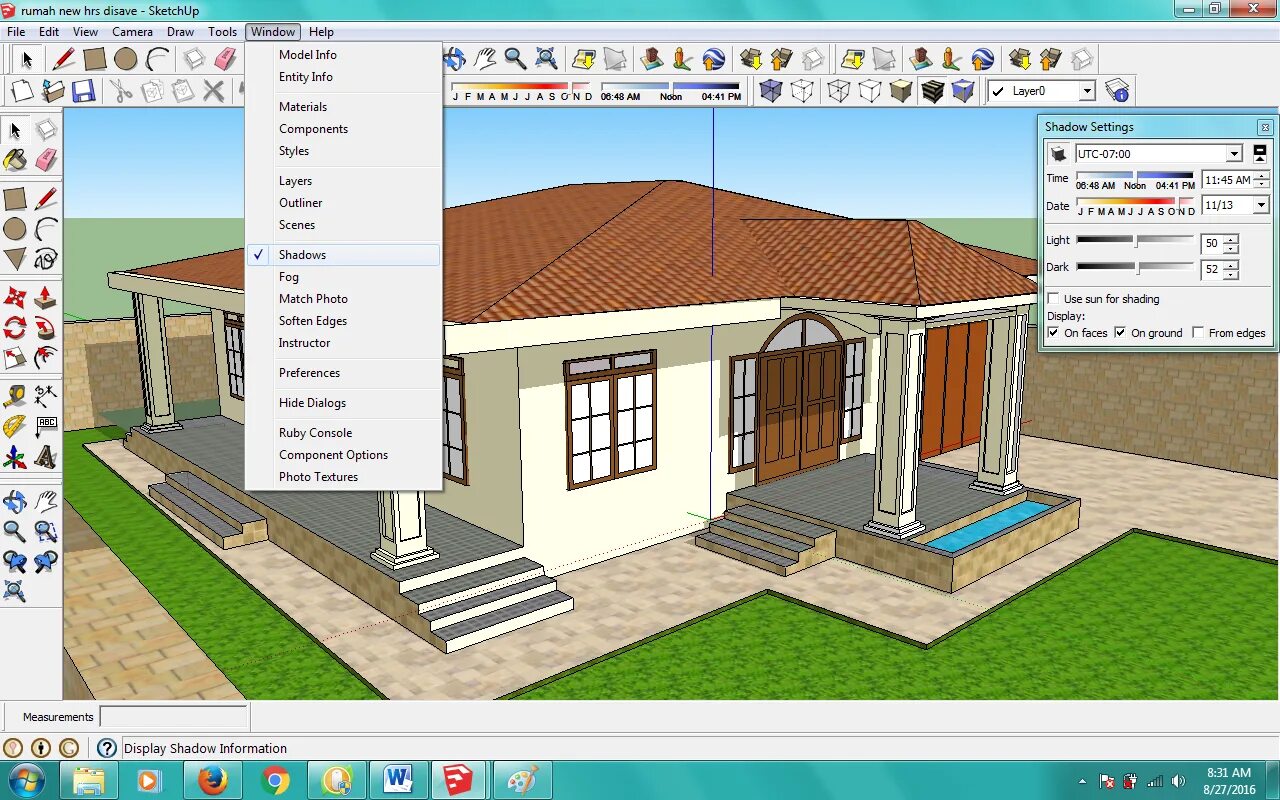Click the Light value field showing 50

(1211, 243)
